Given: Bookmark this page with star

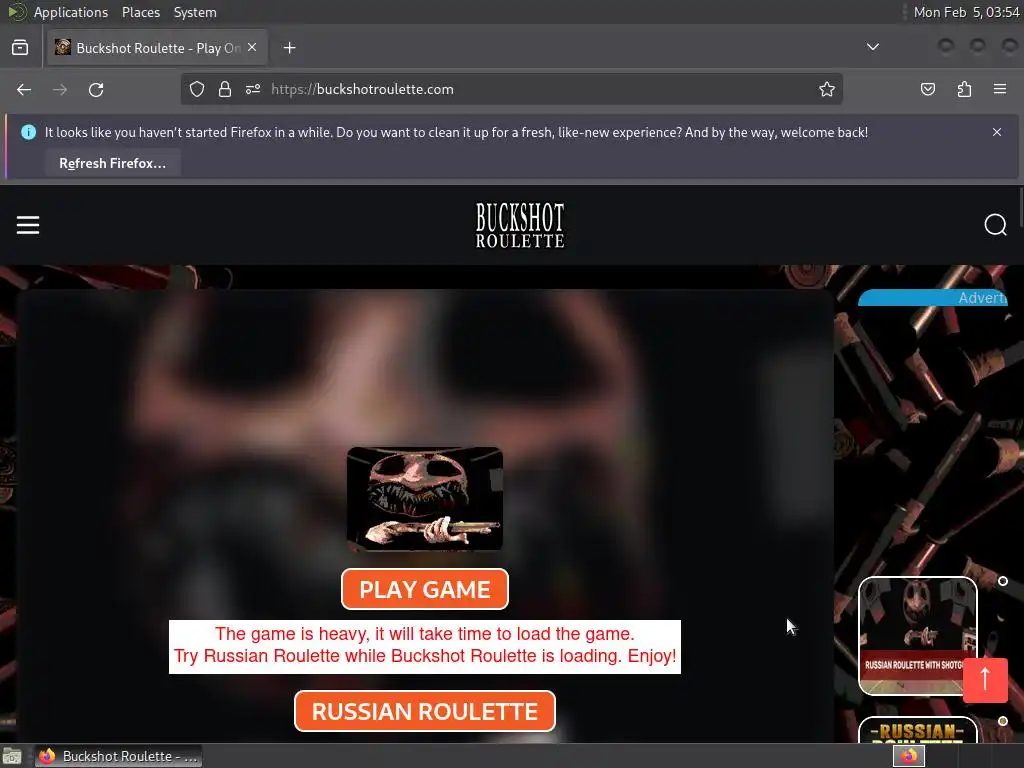Looking at the screenshot, I should pos(827,89).
